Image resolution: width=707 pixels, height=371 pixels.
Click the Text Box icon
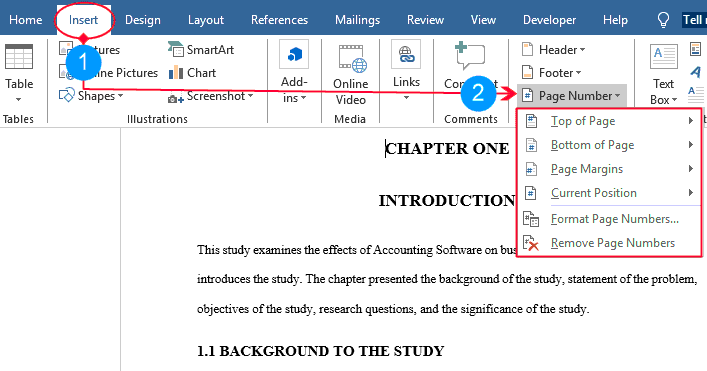[663, 57]
